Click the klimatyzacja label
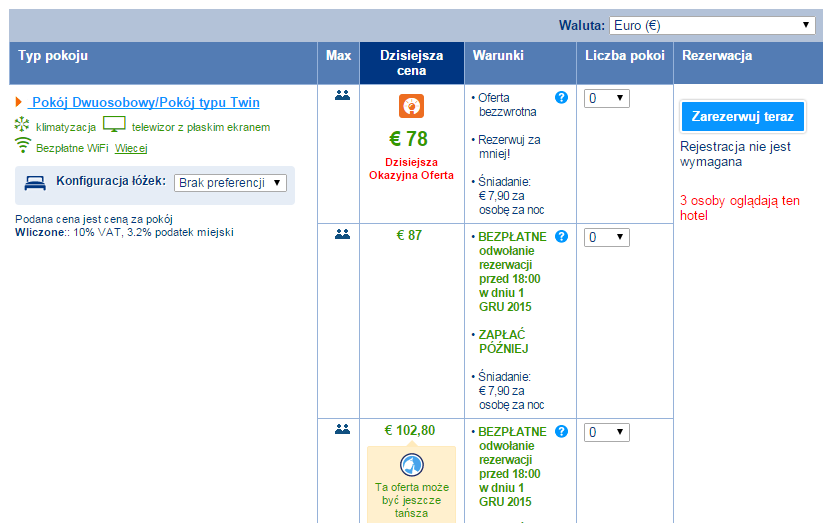825x523 pixels. click(66, 127)
